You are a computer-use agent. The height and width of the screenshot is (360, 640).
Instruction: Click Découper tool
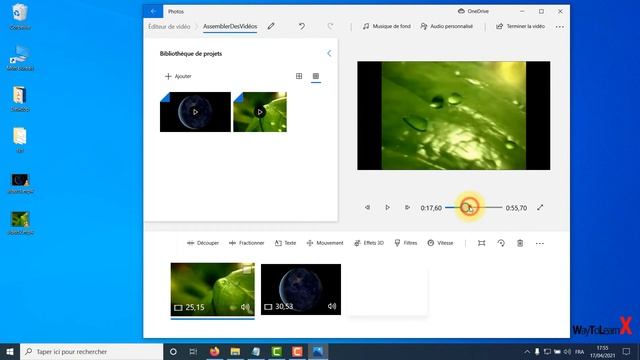(x=203, y=243)
